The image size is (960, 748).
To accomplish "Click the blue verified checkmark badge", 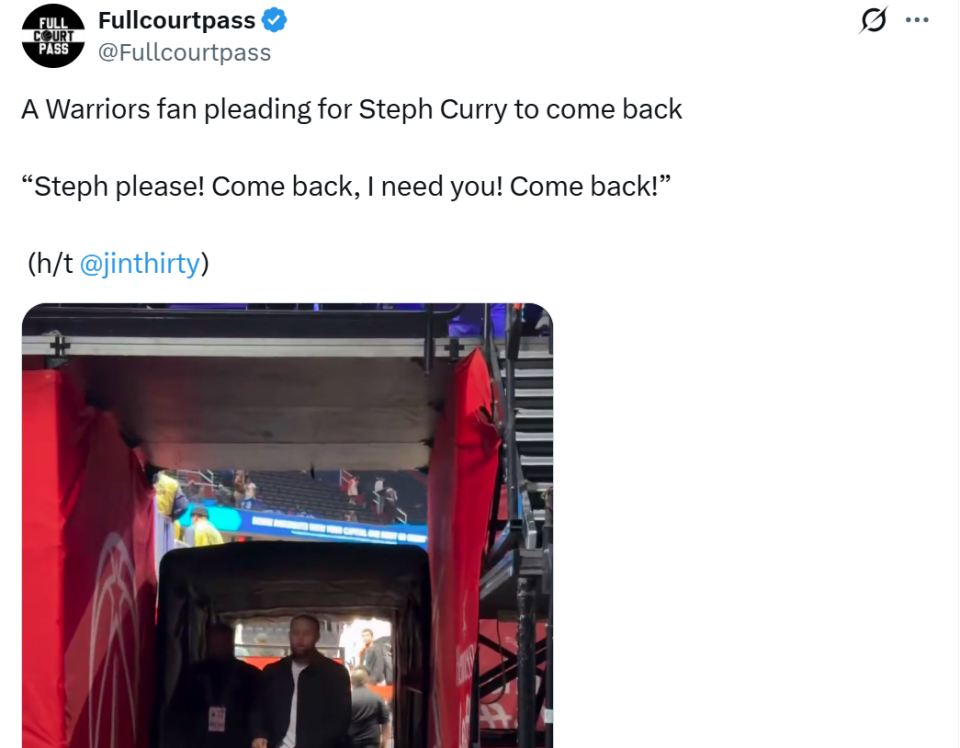I will [x=274, y=20].
